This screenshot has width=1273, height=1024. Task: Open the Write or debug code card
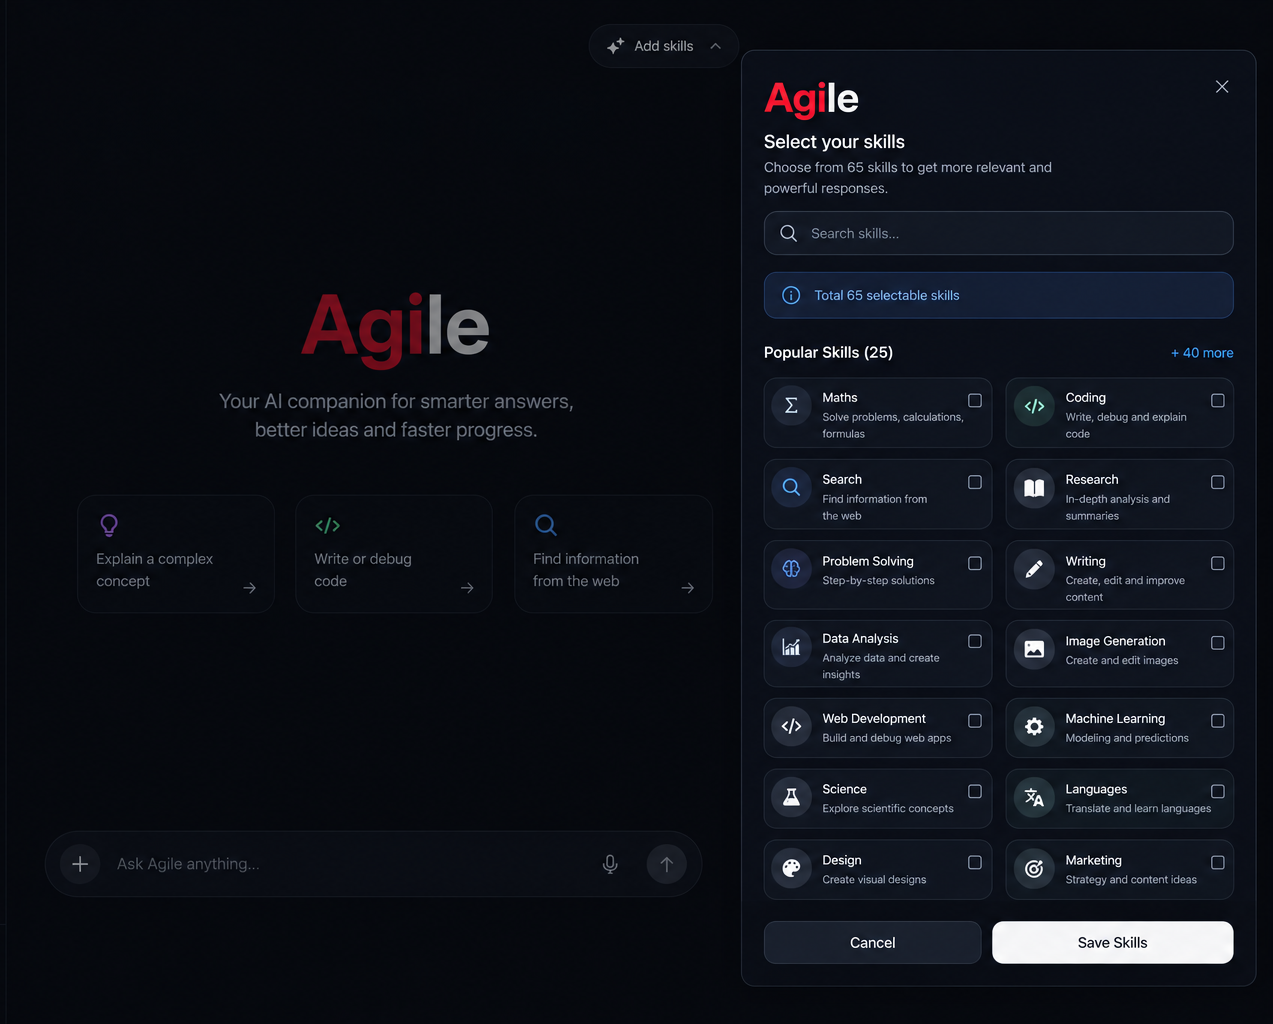click(x=394, y=554)
